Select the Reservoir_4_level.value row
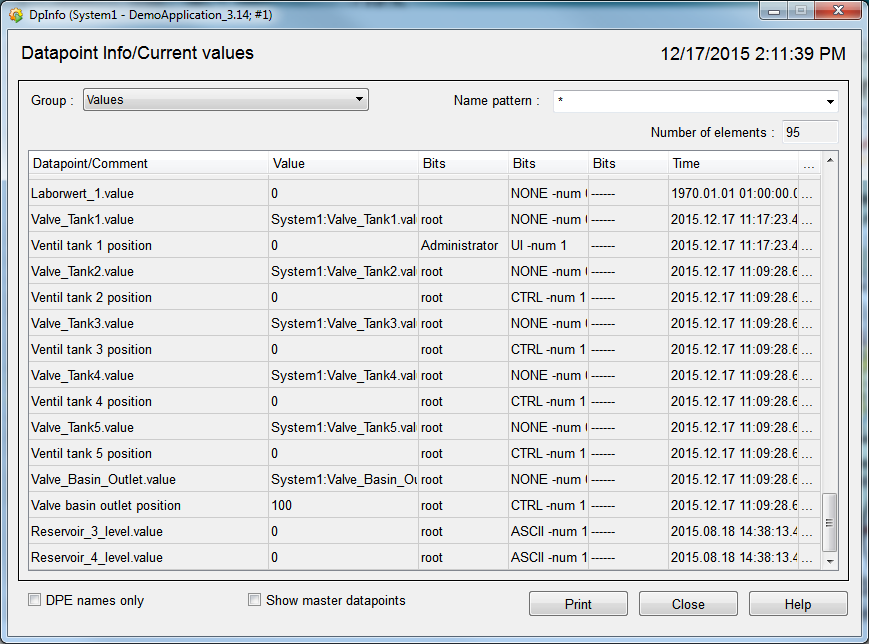Image resolution: width=869 pixels, height=644 pixels. click(x=148, y=557)
